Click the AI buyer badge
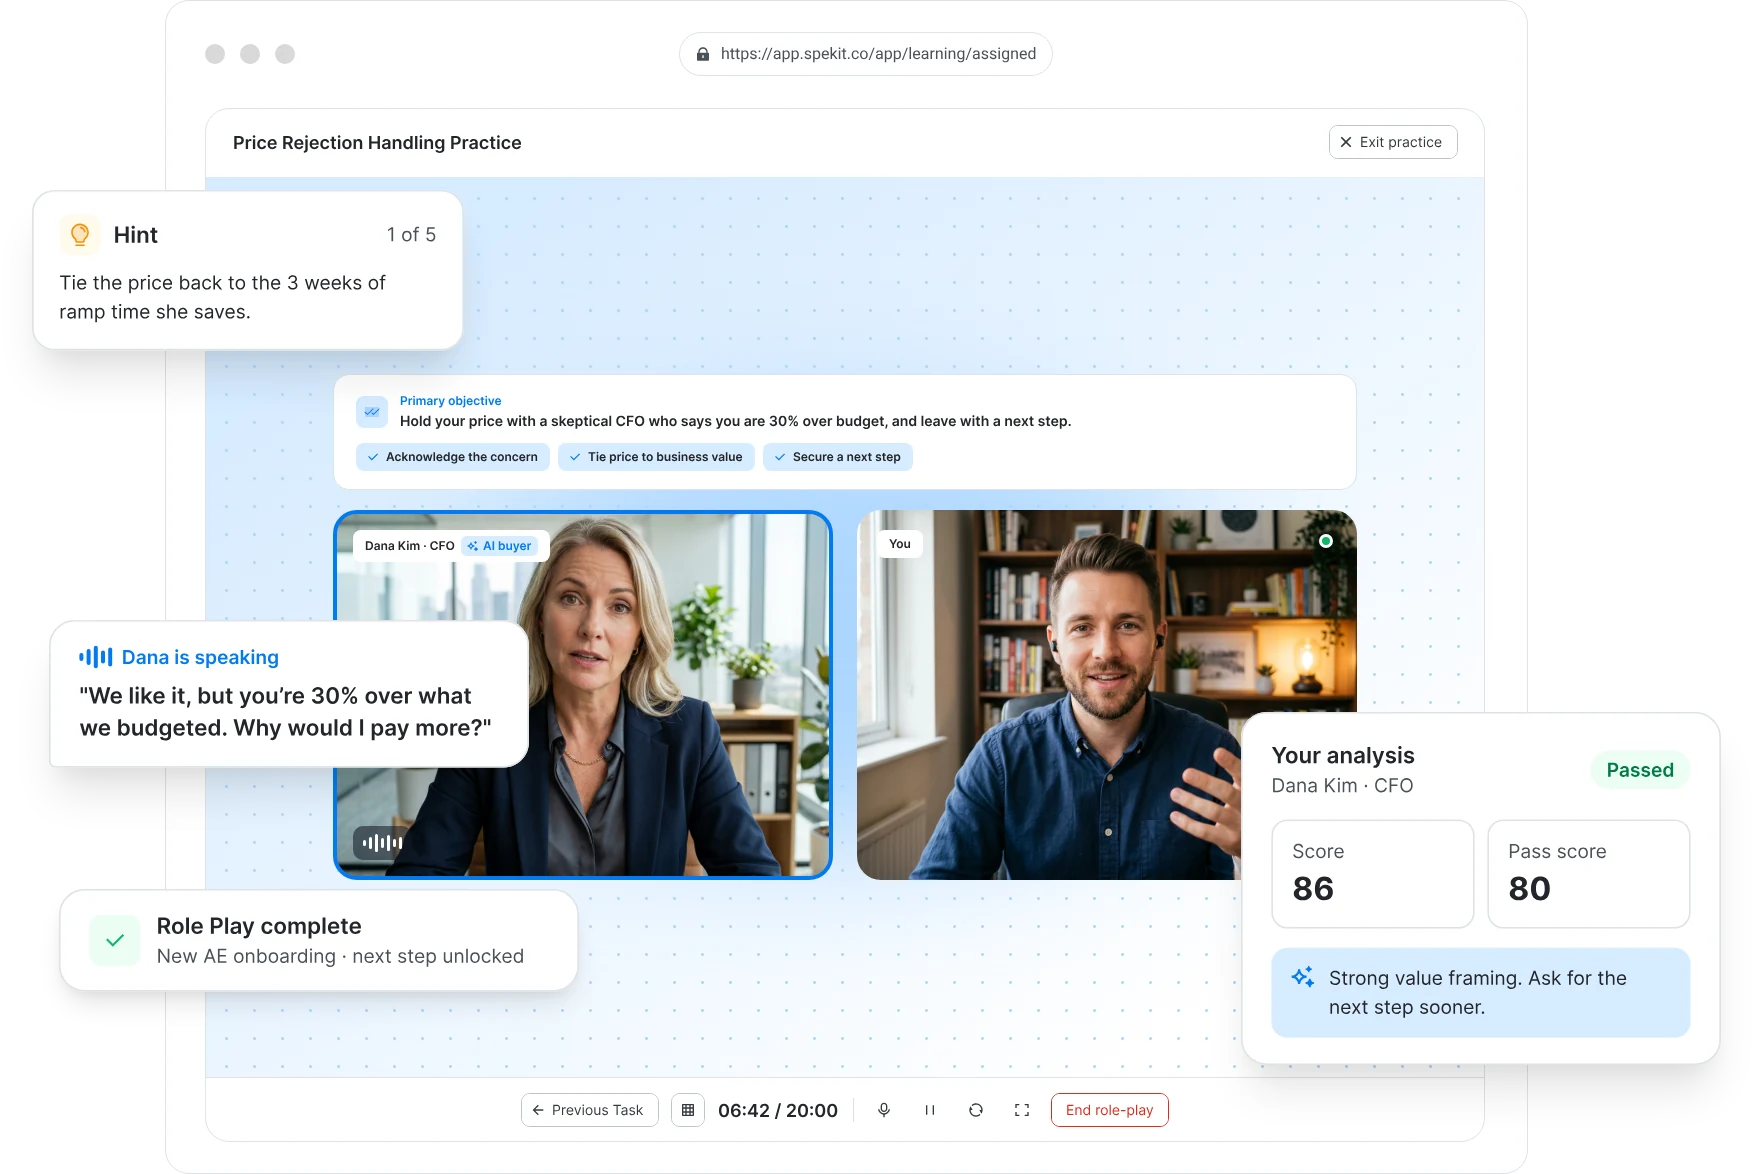Viewport: 1753px width, 1174px height. (x=500, y=546)
